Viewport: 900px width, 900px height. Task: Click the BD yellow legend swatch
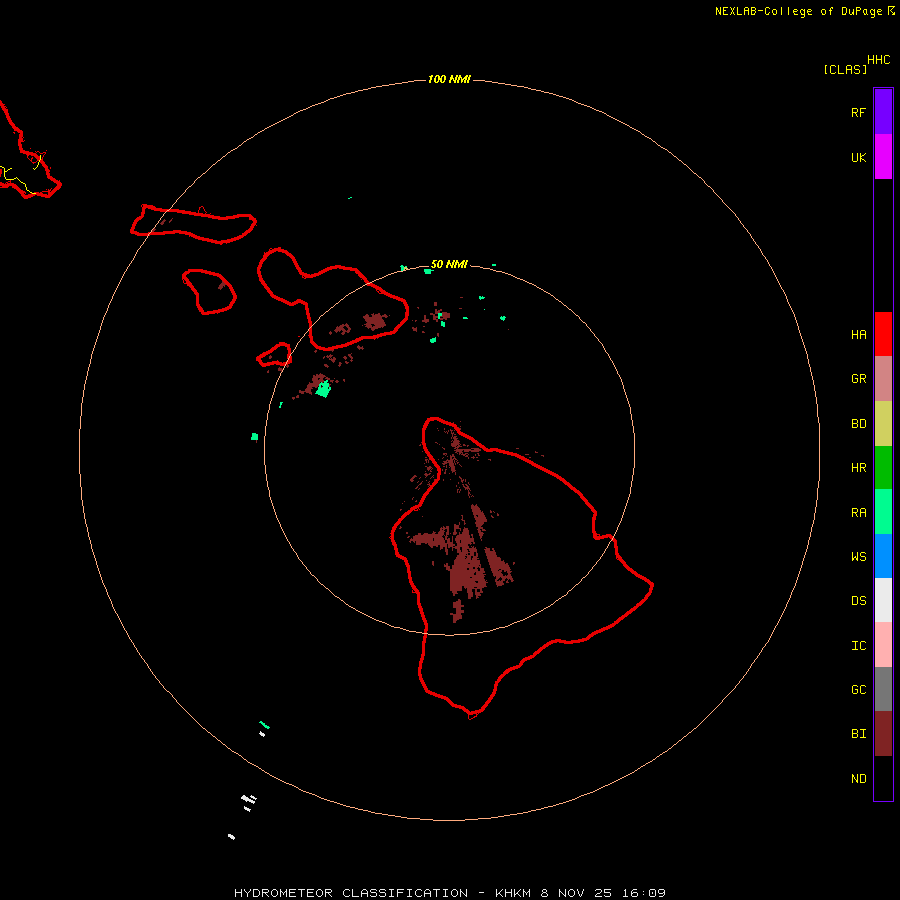click(883, 424)
